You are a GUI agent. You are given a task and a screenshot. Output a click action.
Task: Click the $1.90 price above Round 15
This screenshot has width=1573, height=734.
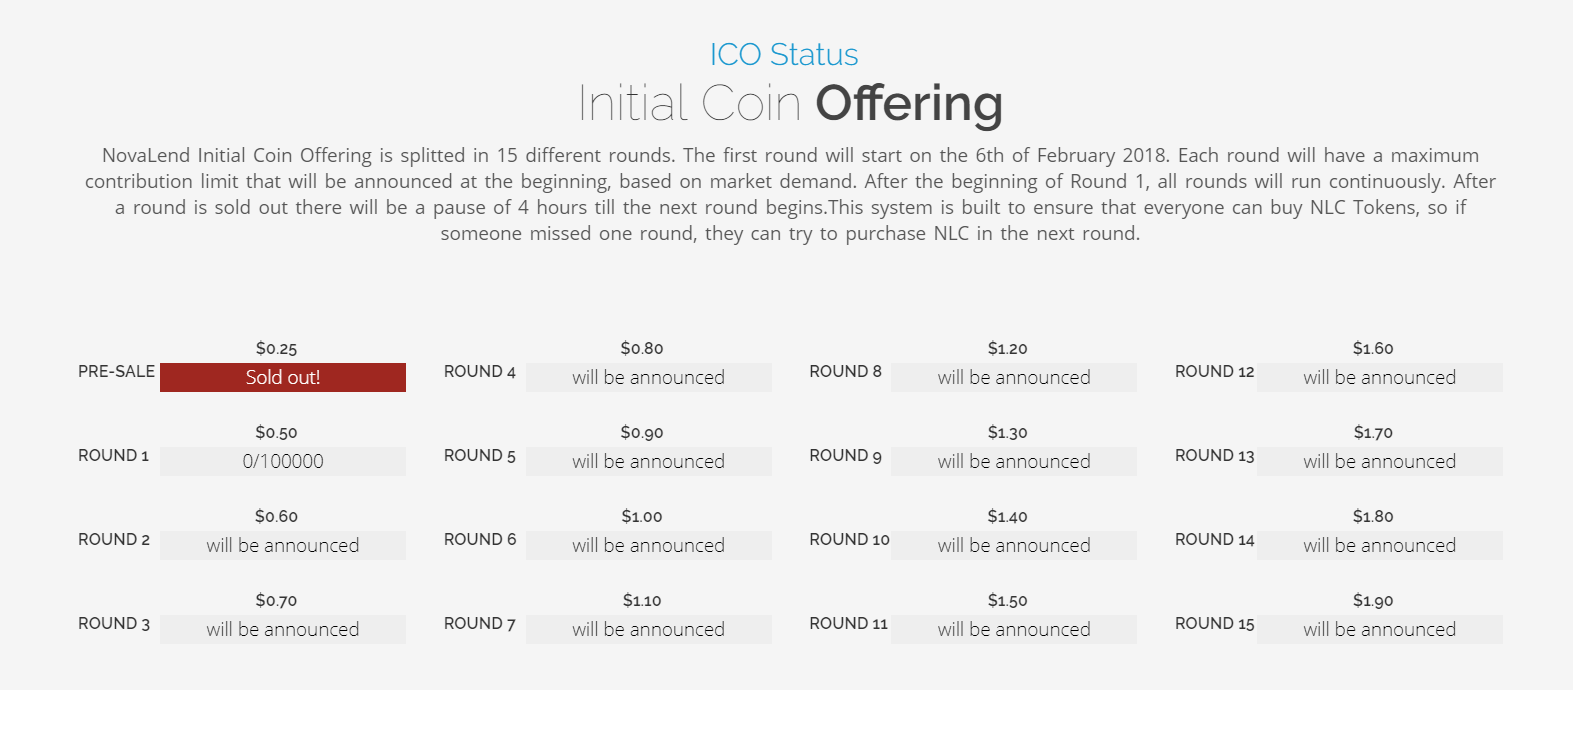1373,600
